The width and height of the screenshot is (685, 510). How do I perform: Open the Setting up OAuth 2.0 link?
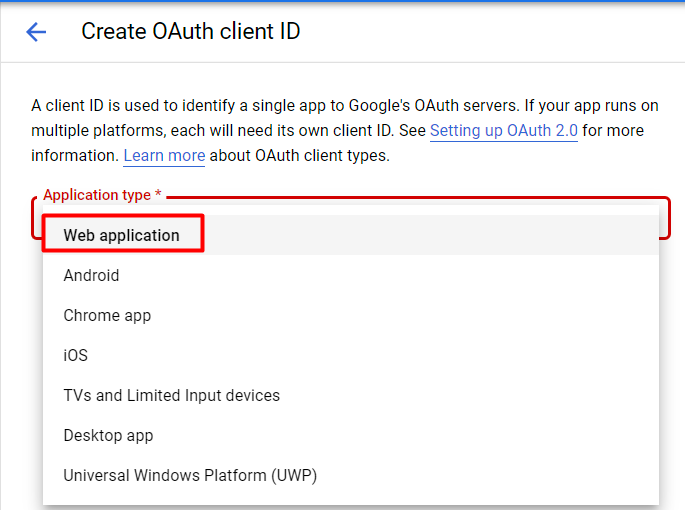pos(503,131)
